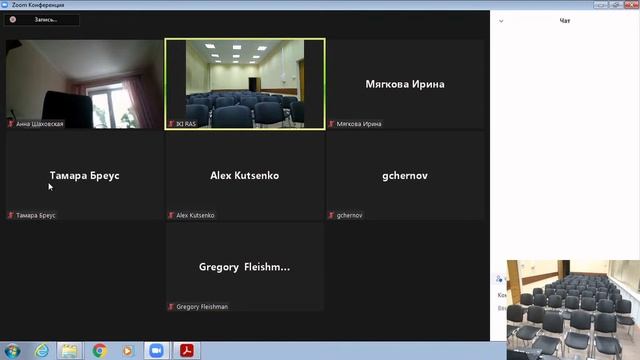Select Тамара Бреус participant tile
This screenshot has width=640, height=360.
click(x=84, y=176)
